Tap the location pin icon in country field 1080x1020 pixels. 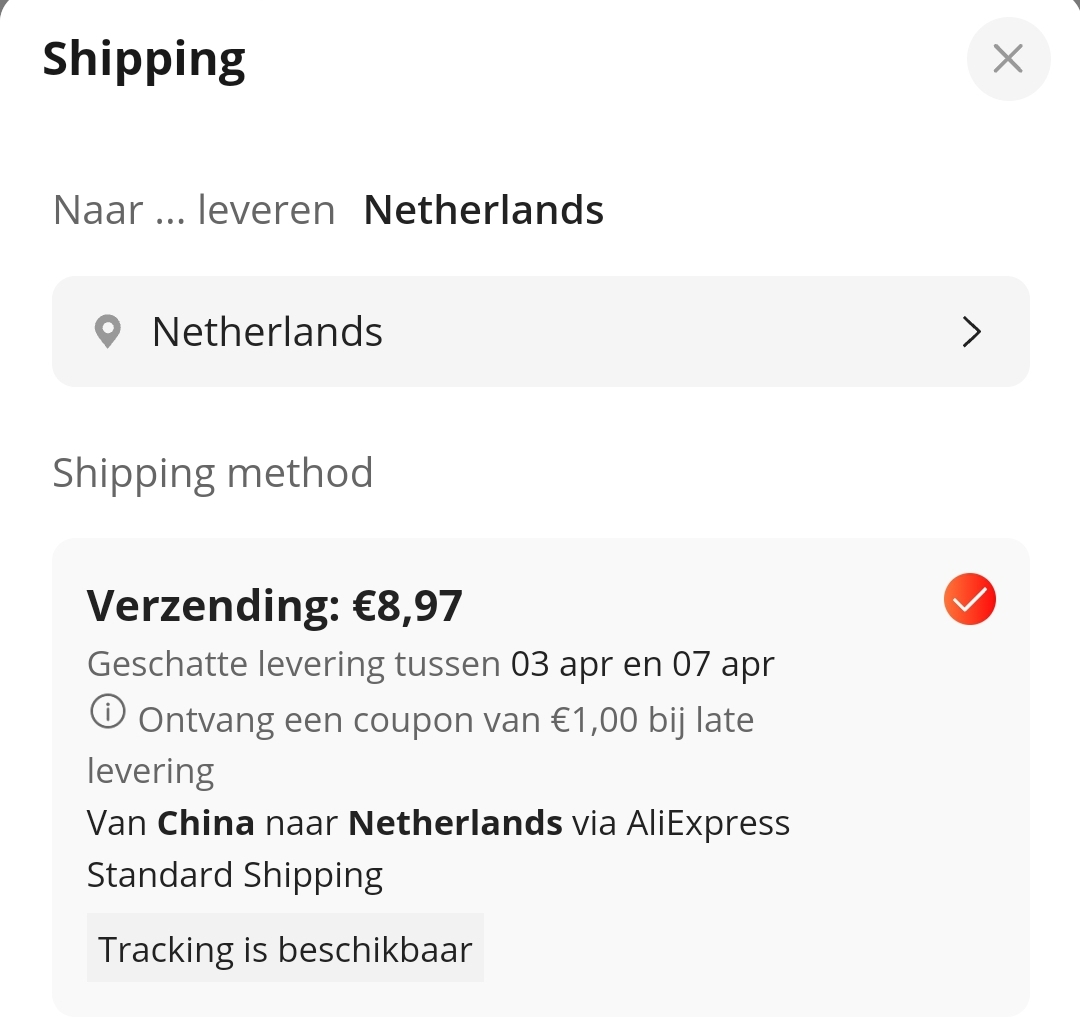point(105,331)
